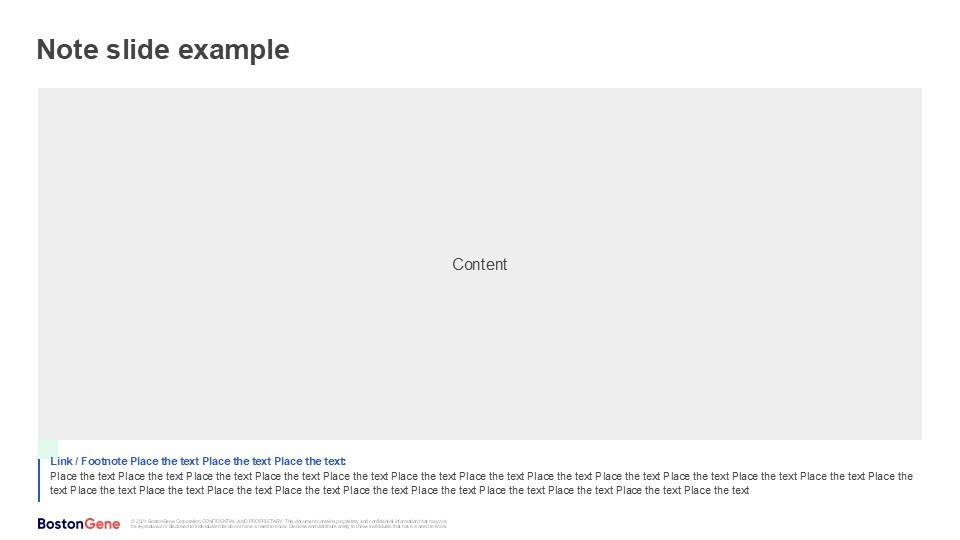Click the word "Link" in the footnote heading
The height and width of the screenshot is (540, 960).
click(61, 461)
